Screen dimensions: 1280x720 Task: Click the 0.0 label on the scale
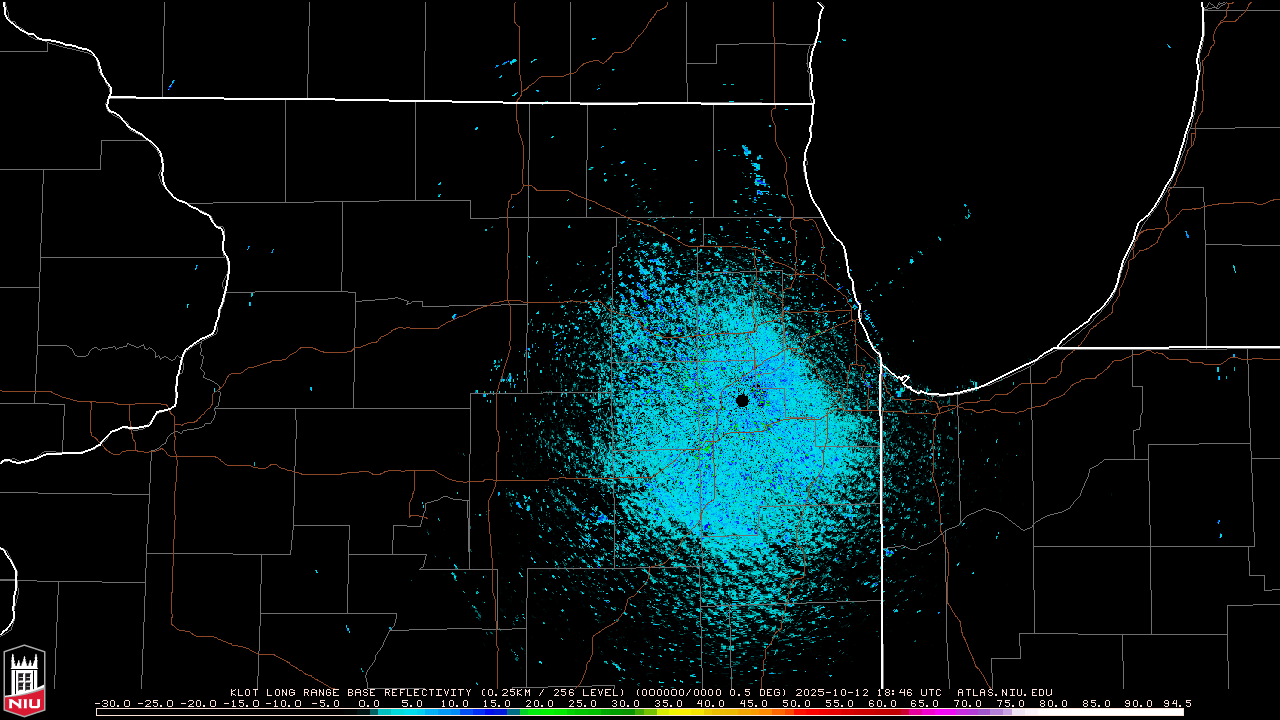click(x=369, y=703)
